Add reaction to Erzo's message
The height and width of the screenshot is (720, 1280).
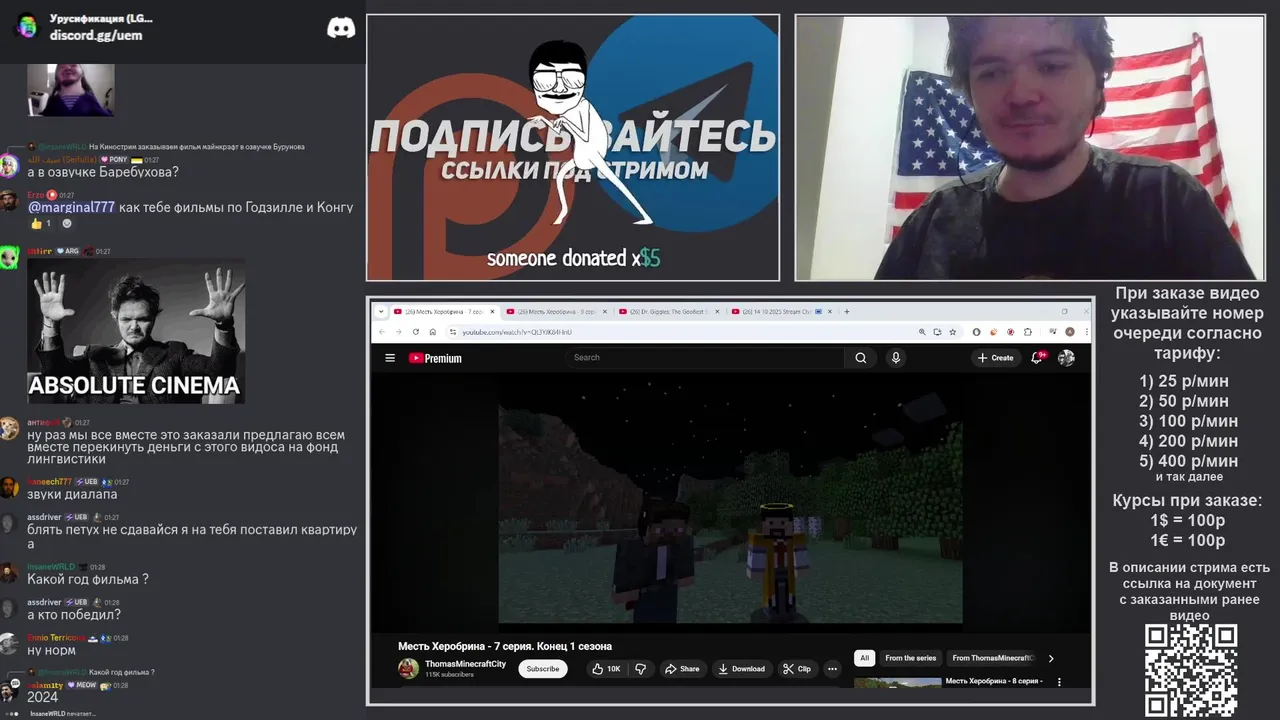67,223
